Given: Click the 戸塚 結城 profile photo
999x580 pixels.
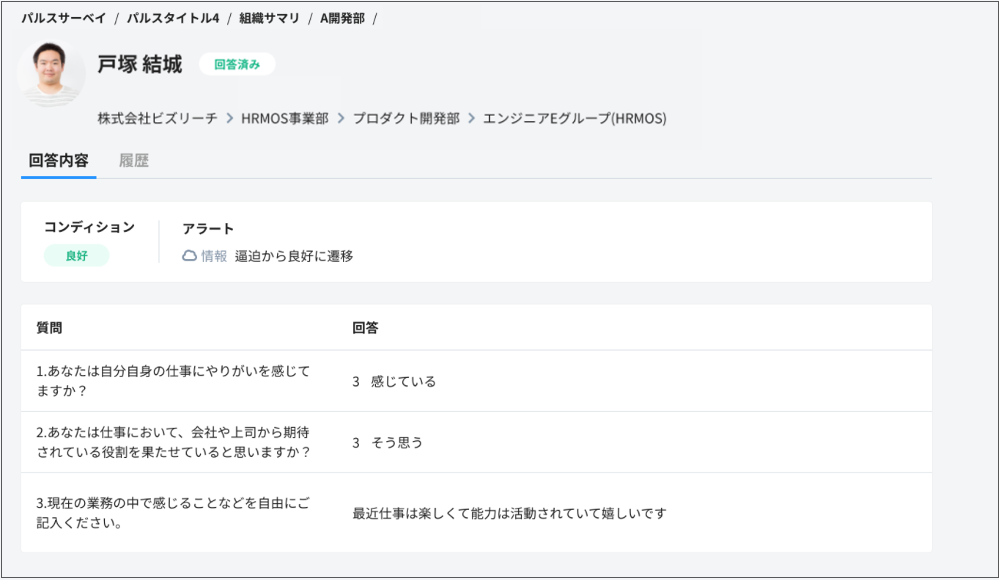Looking at the screenshot, I should pyautogui.click(x=51, y=73).
